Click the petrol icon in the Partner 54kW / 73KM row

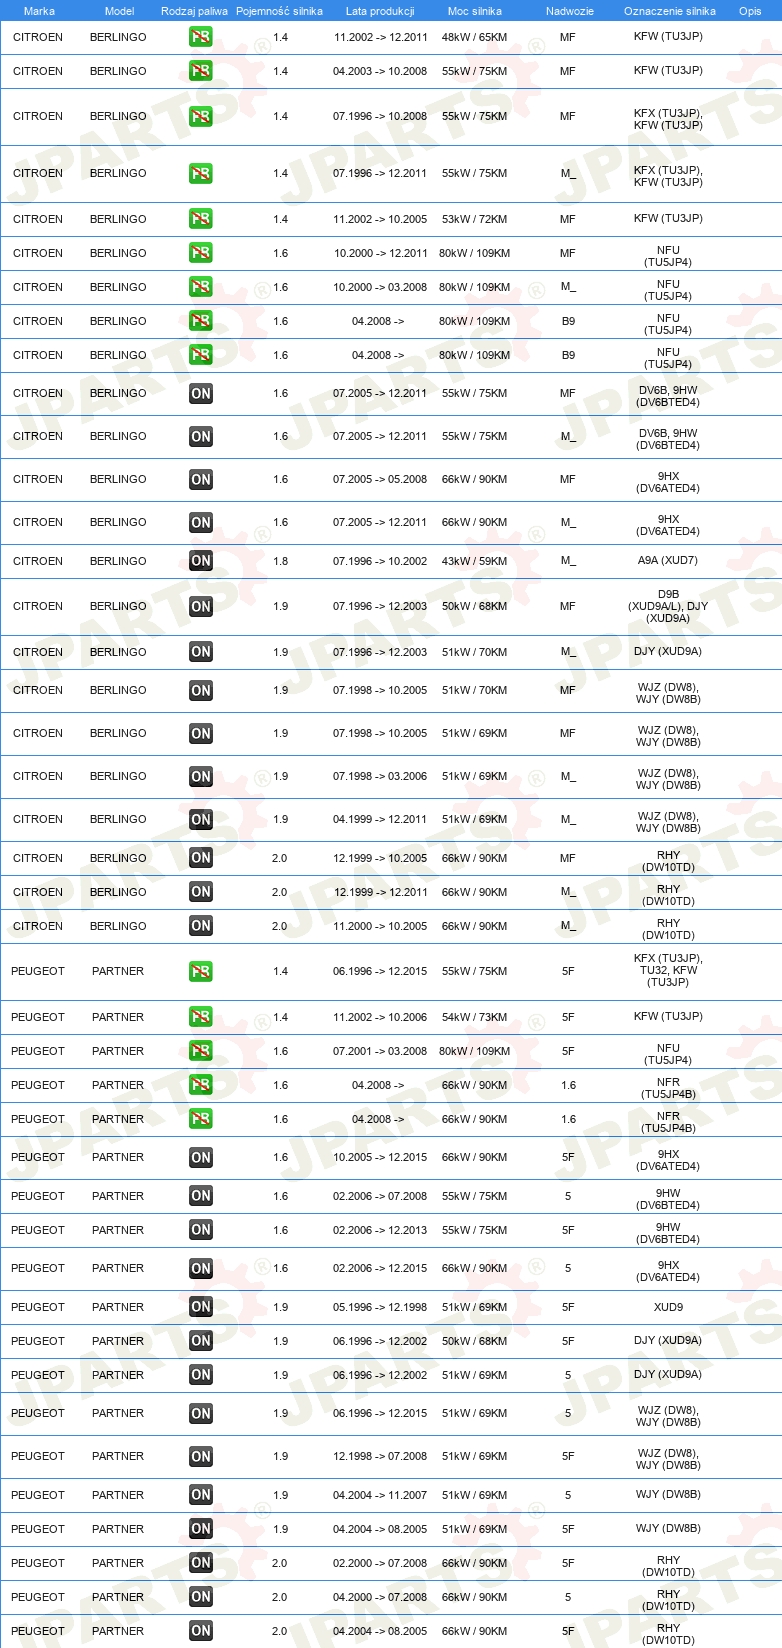point(201,1017)
